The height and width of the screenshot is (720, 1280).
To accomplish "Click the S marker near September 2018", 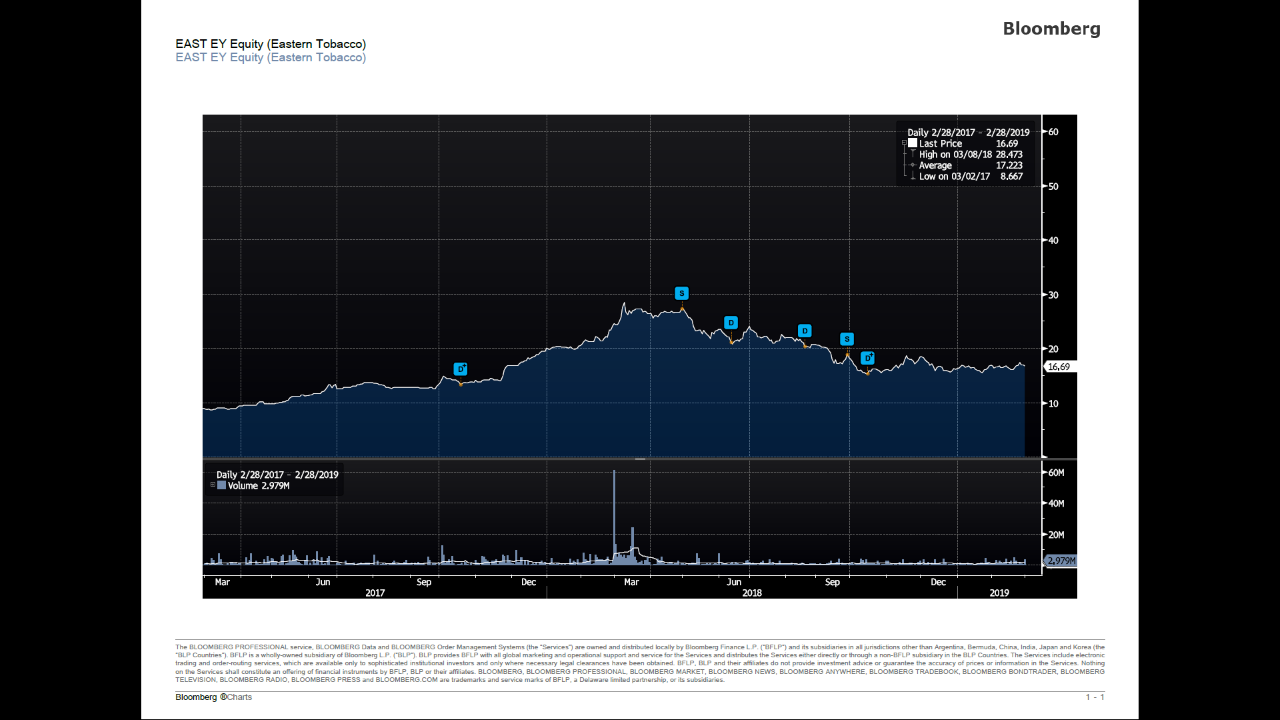I will [847, 339].
